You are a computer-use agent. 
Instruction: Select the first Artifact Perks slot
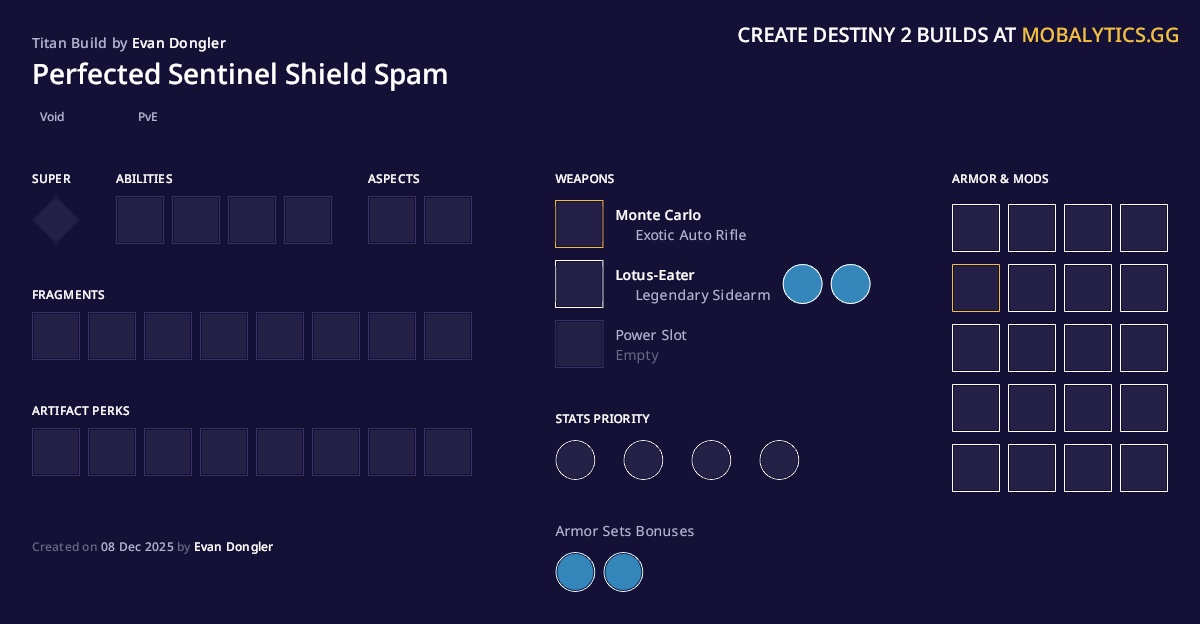tap(55, 452)
